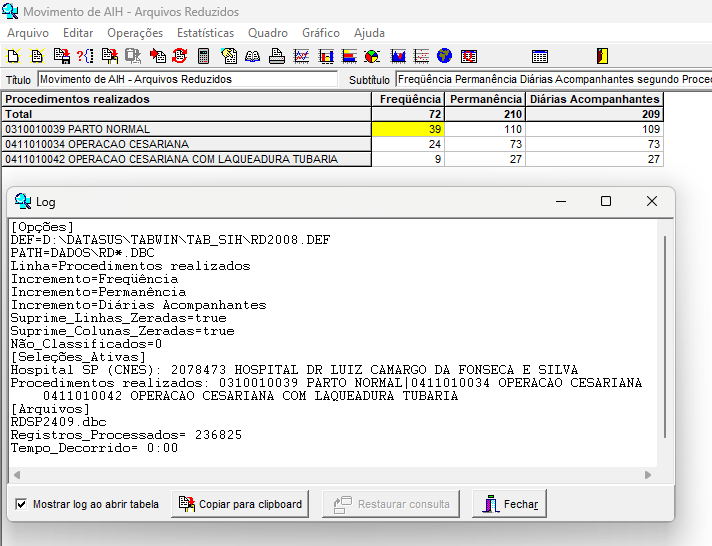Click the hand-on-sheet notes icon

point(229,56)
